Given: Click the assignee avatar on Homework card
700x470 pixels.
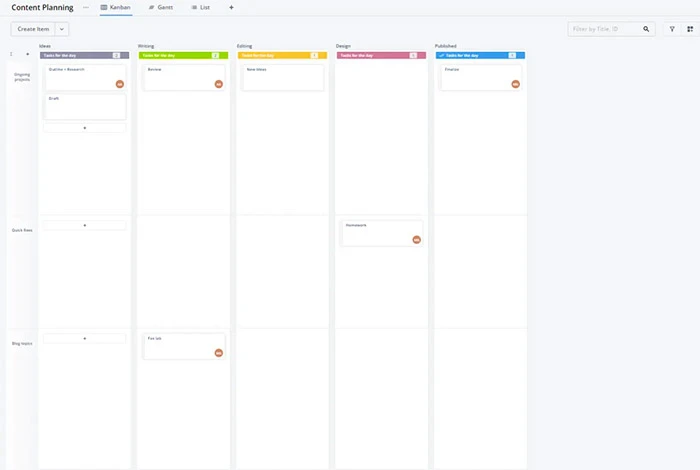Looking at the screenshot, I should (417, 240).
